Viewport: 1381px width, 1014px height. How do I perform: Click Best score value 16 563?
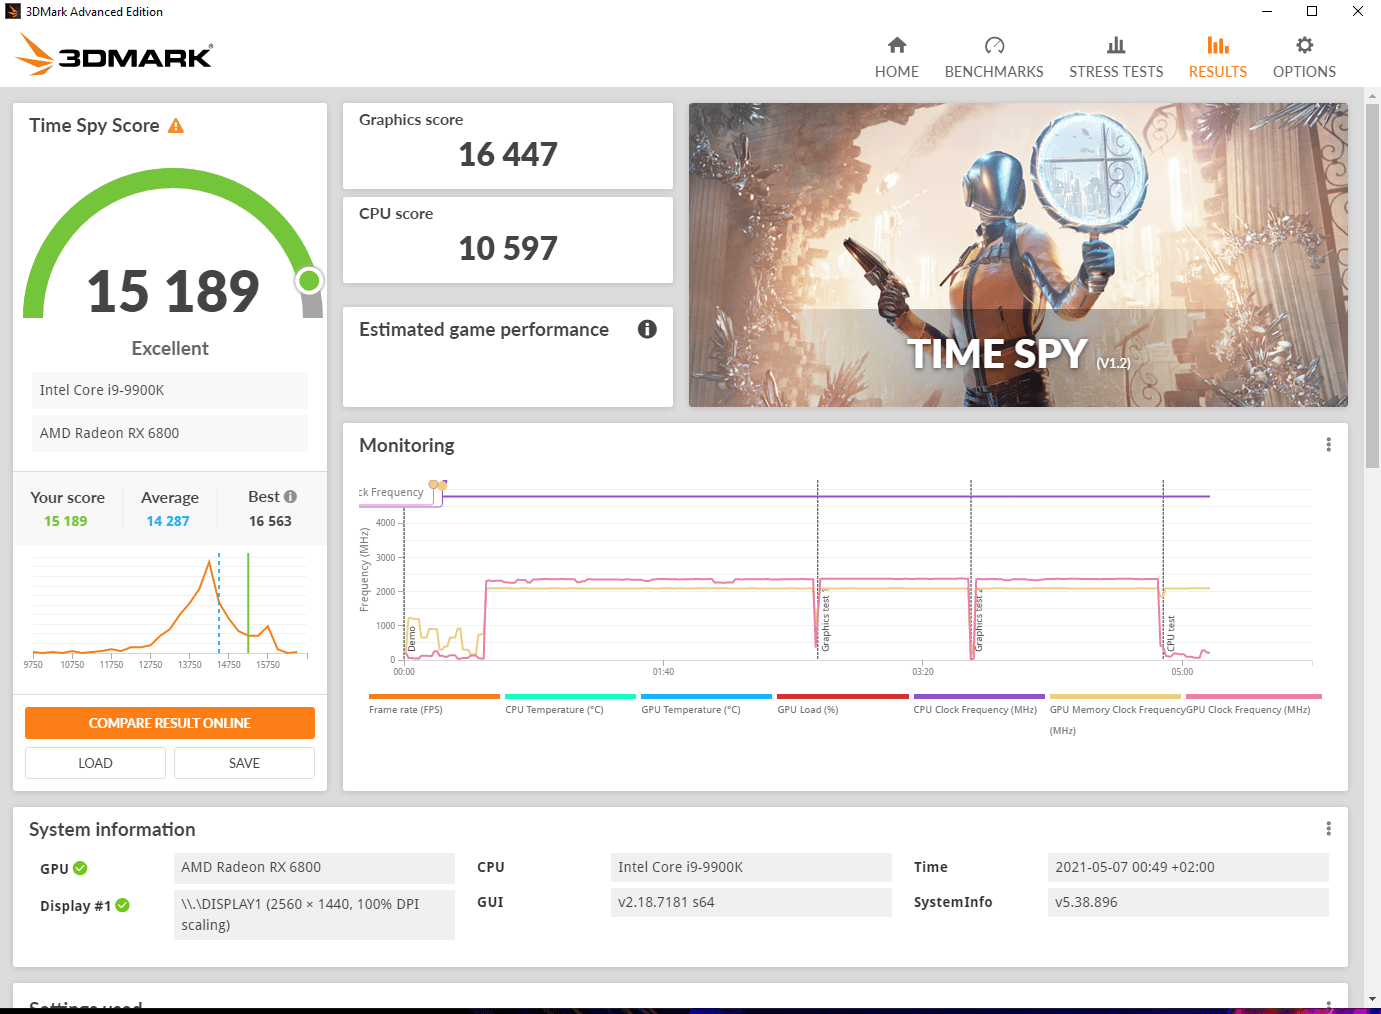pyautogui.click(x=270, y=521)
